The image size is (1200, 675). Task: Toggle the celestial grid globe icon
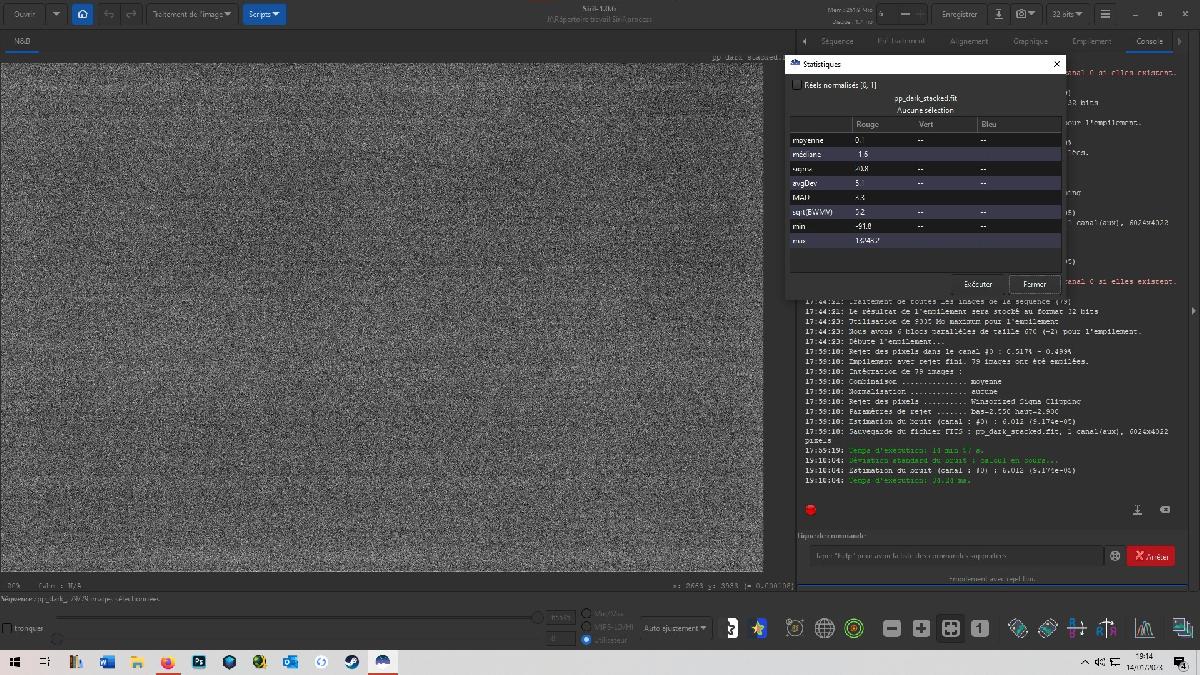(x=825, y=628)
